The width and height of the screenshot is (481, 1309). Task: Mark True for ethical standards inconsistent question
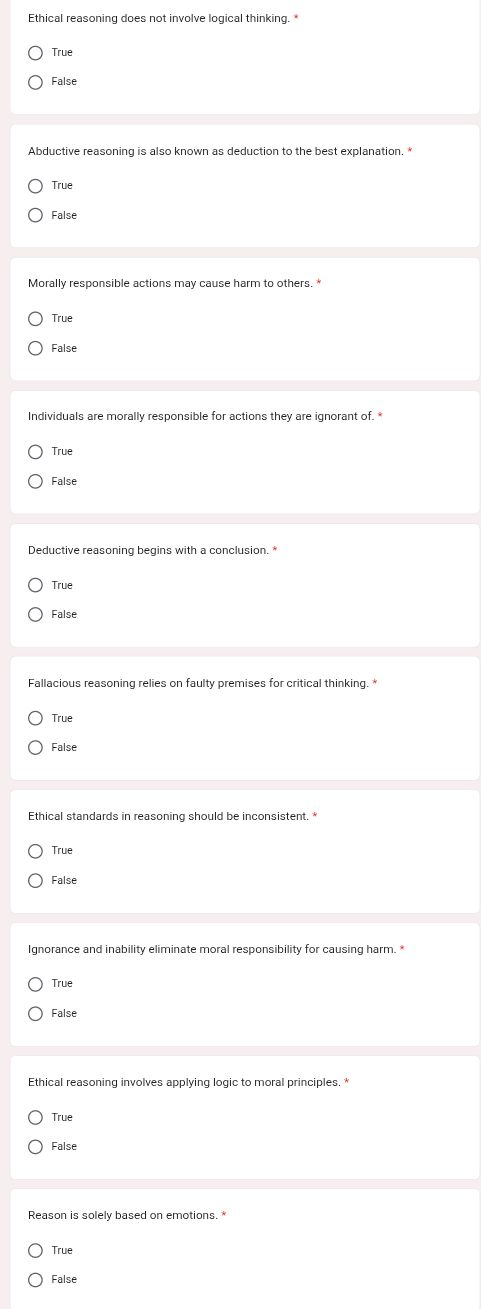[35, 851]
